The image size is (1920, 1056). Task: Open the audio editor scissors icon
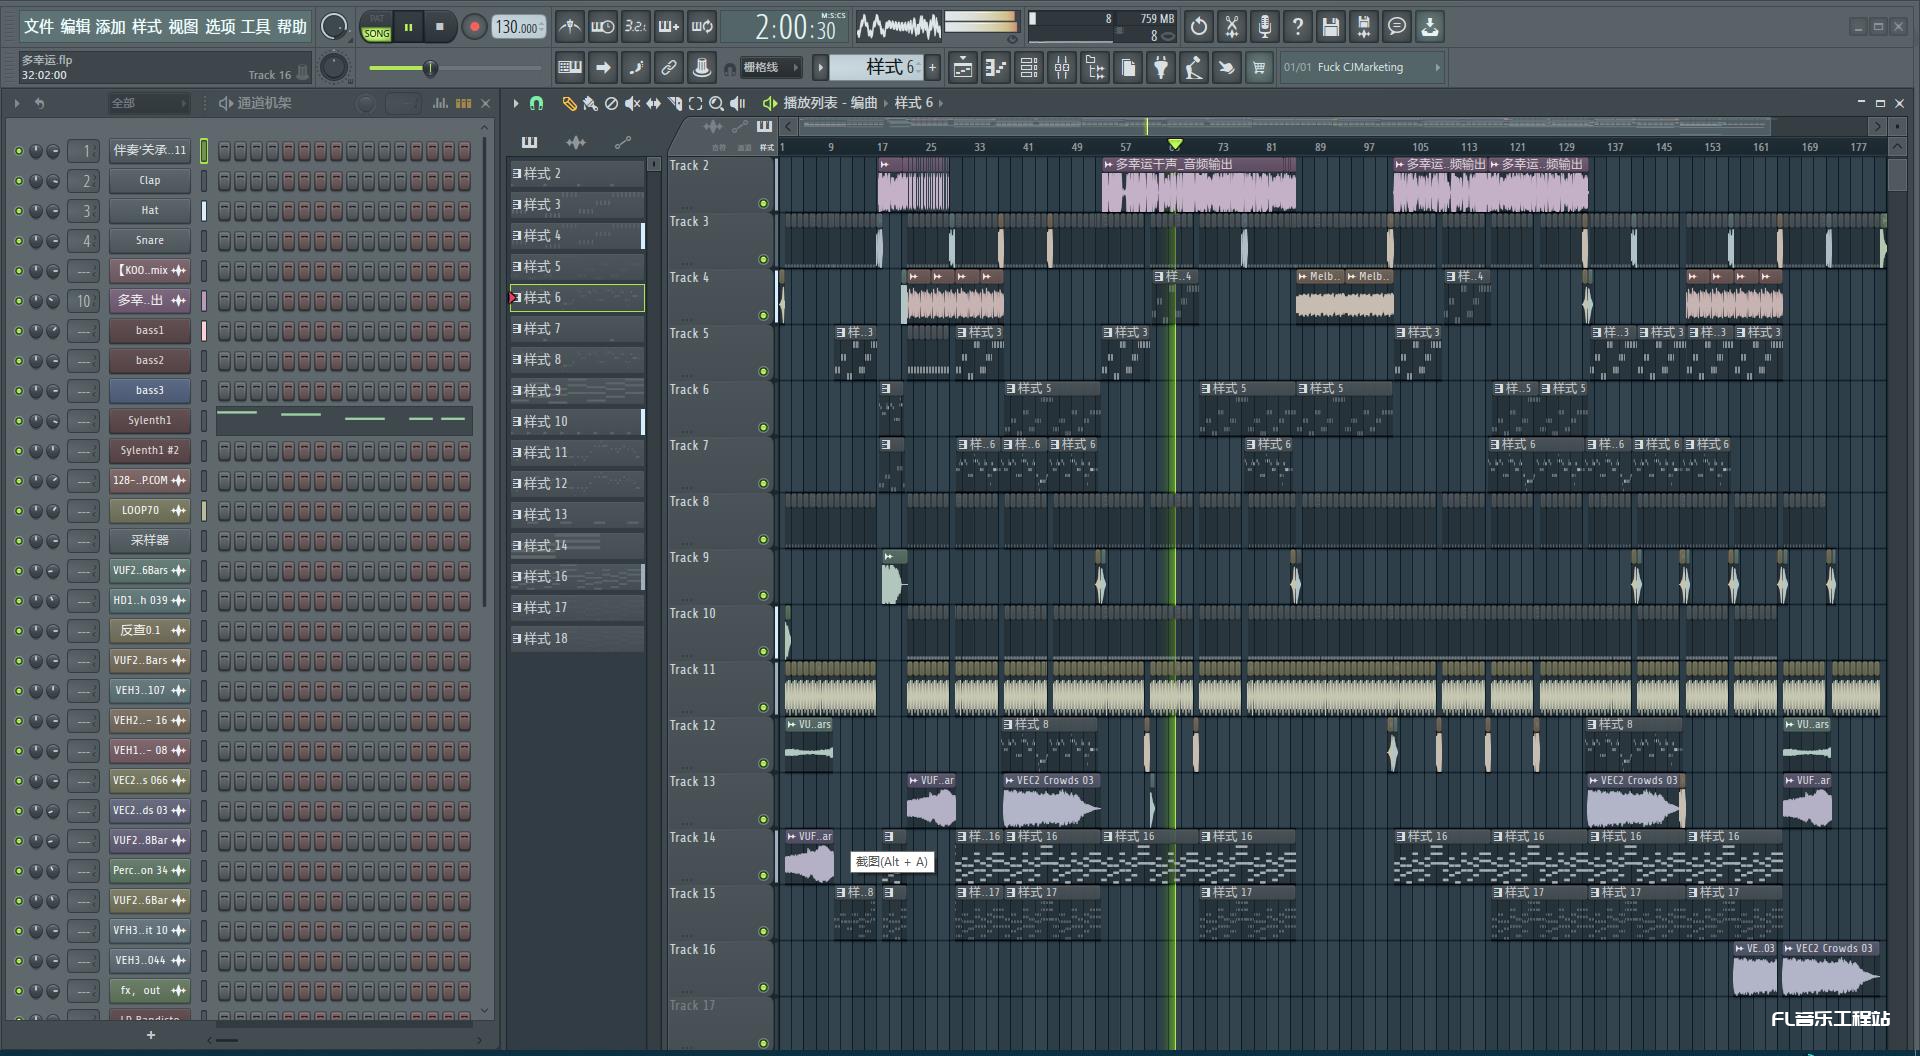point(1232,27)
